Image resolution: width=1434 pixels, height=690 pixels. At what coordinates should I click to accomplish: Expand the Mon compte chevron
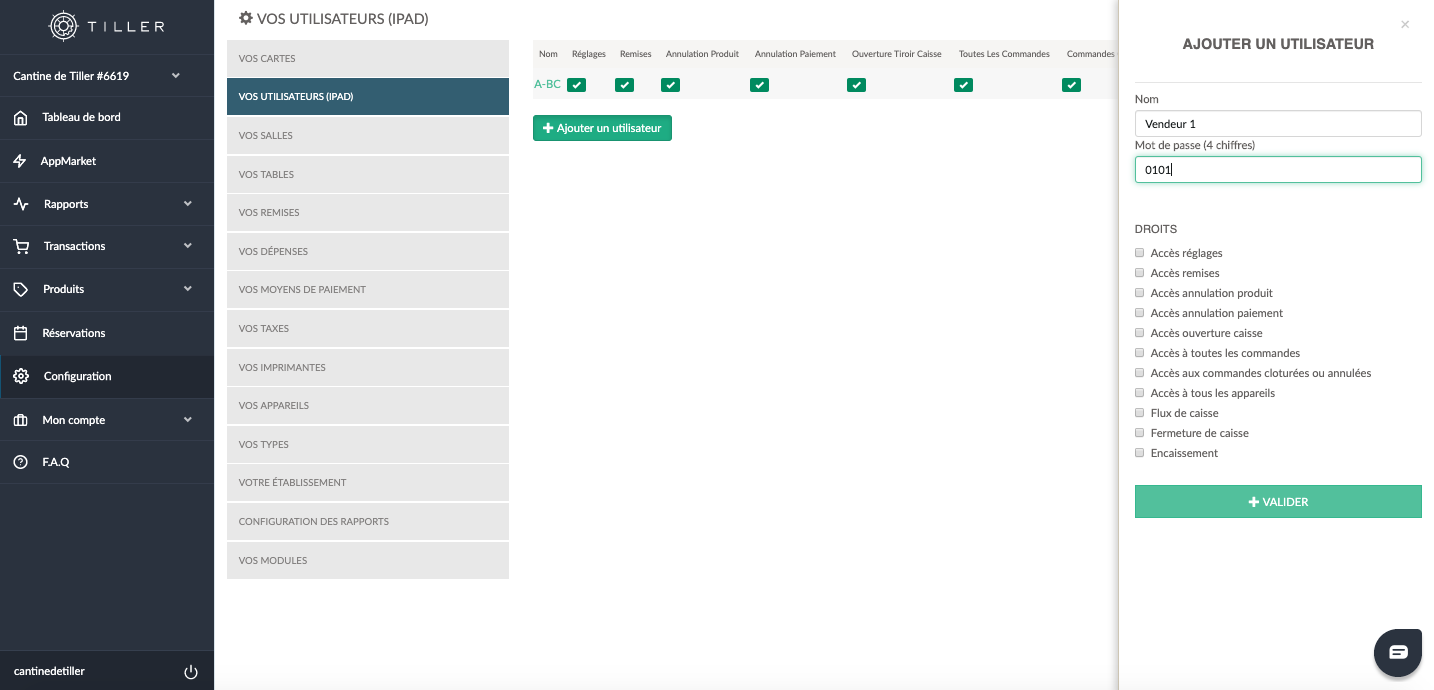pos(188,420)
